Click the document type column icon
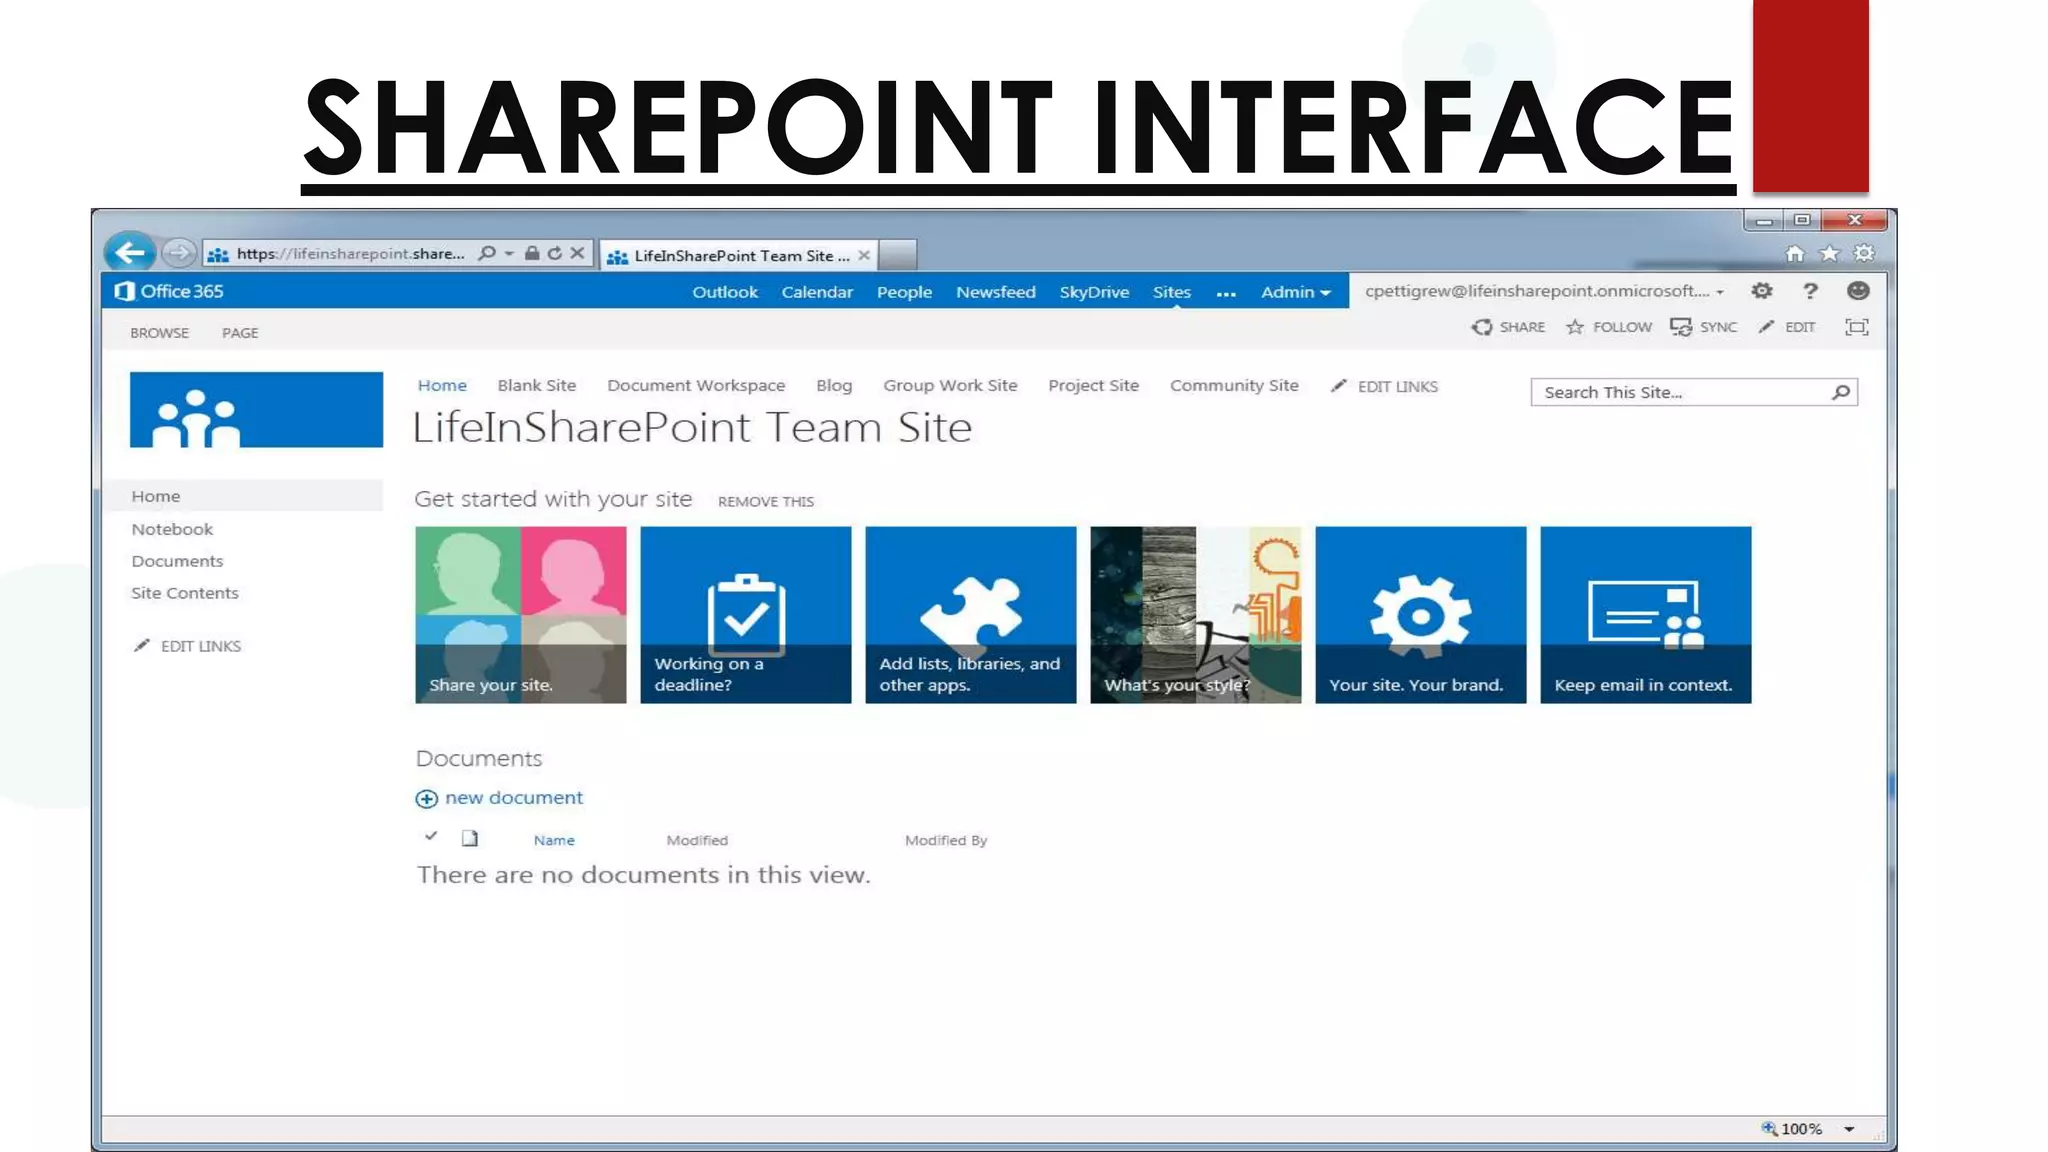Image resolution: width=2048 pixels, height=1152 pixels. (470, 838)
